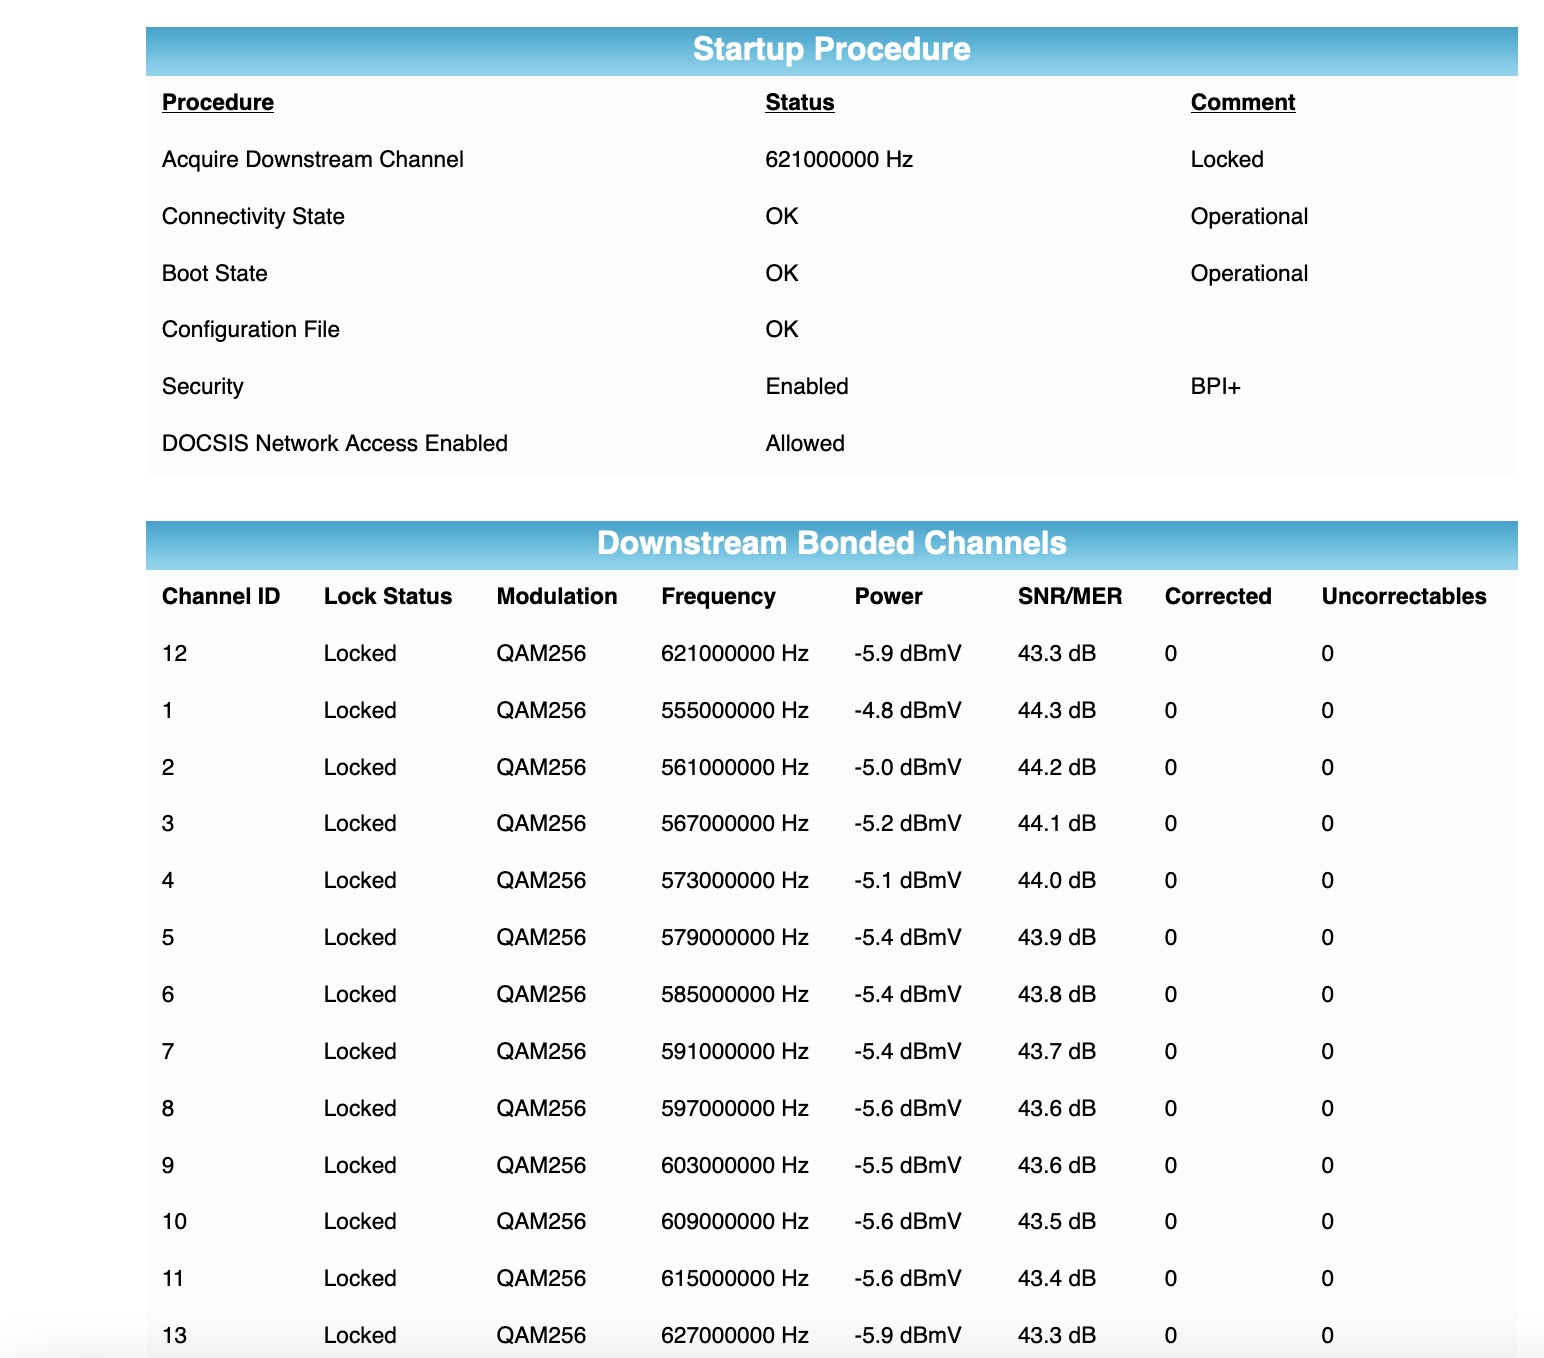
Task: Select channel 13 power value -5.9 dBmV
Action: [908, 1334]
